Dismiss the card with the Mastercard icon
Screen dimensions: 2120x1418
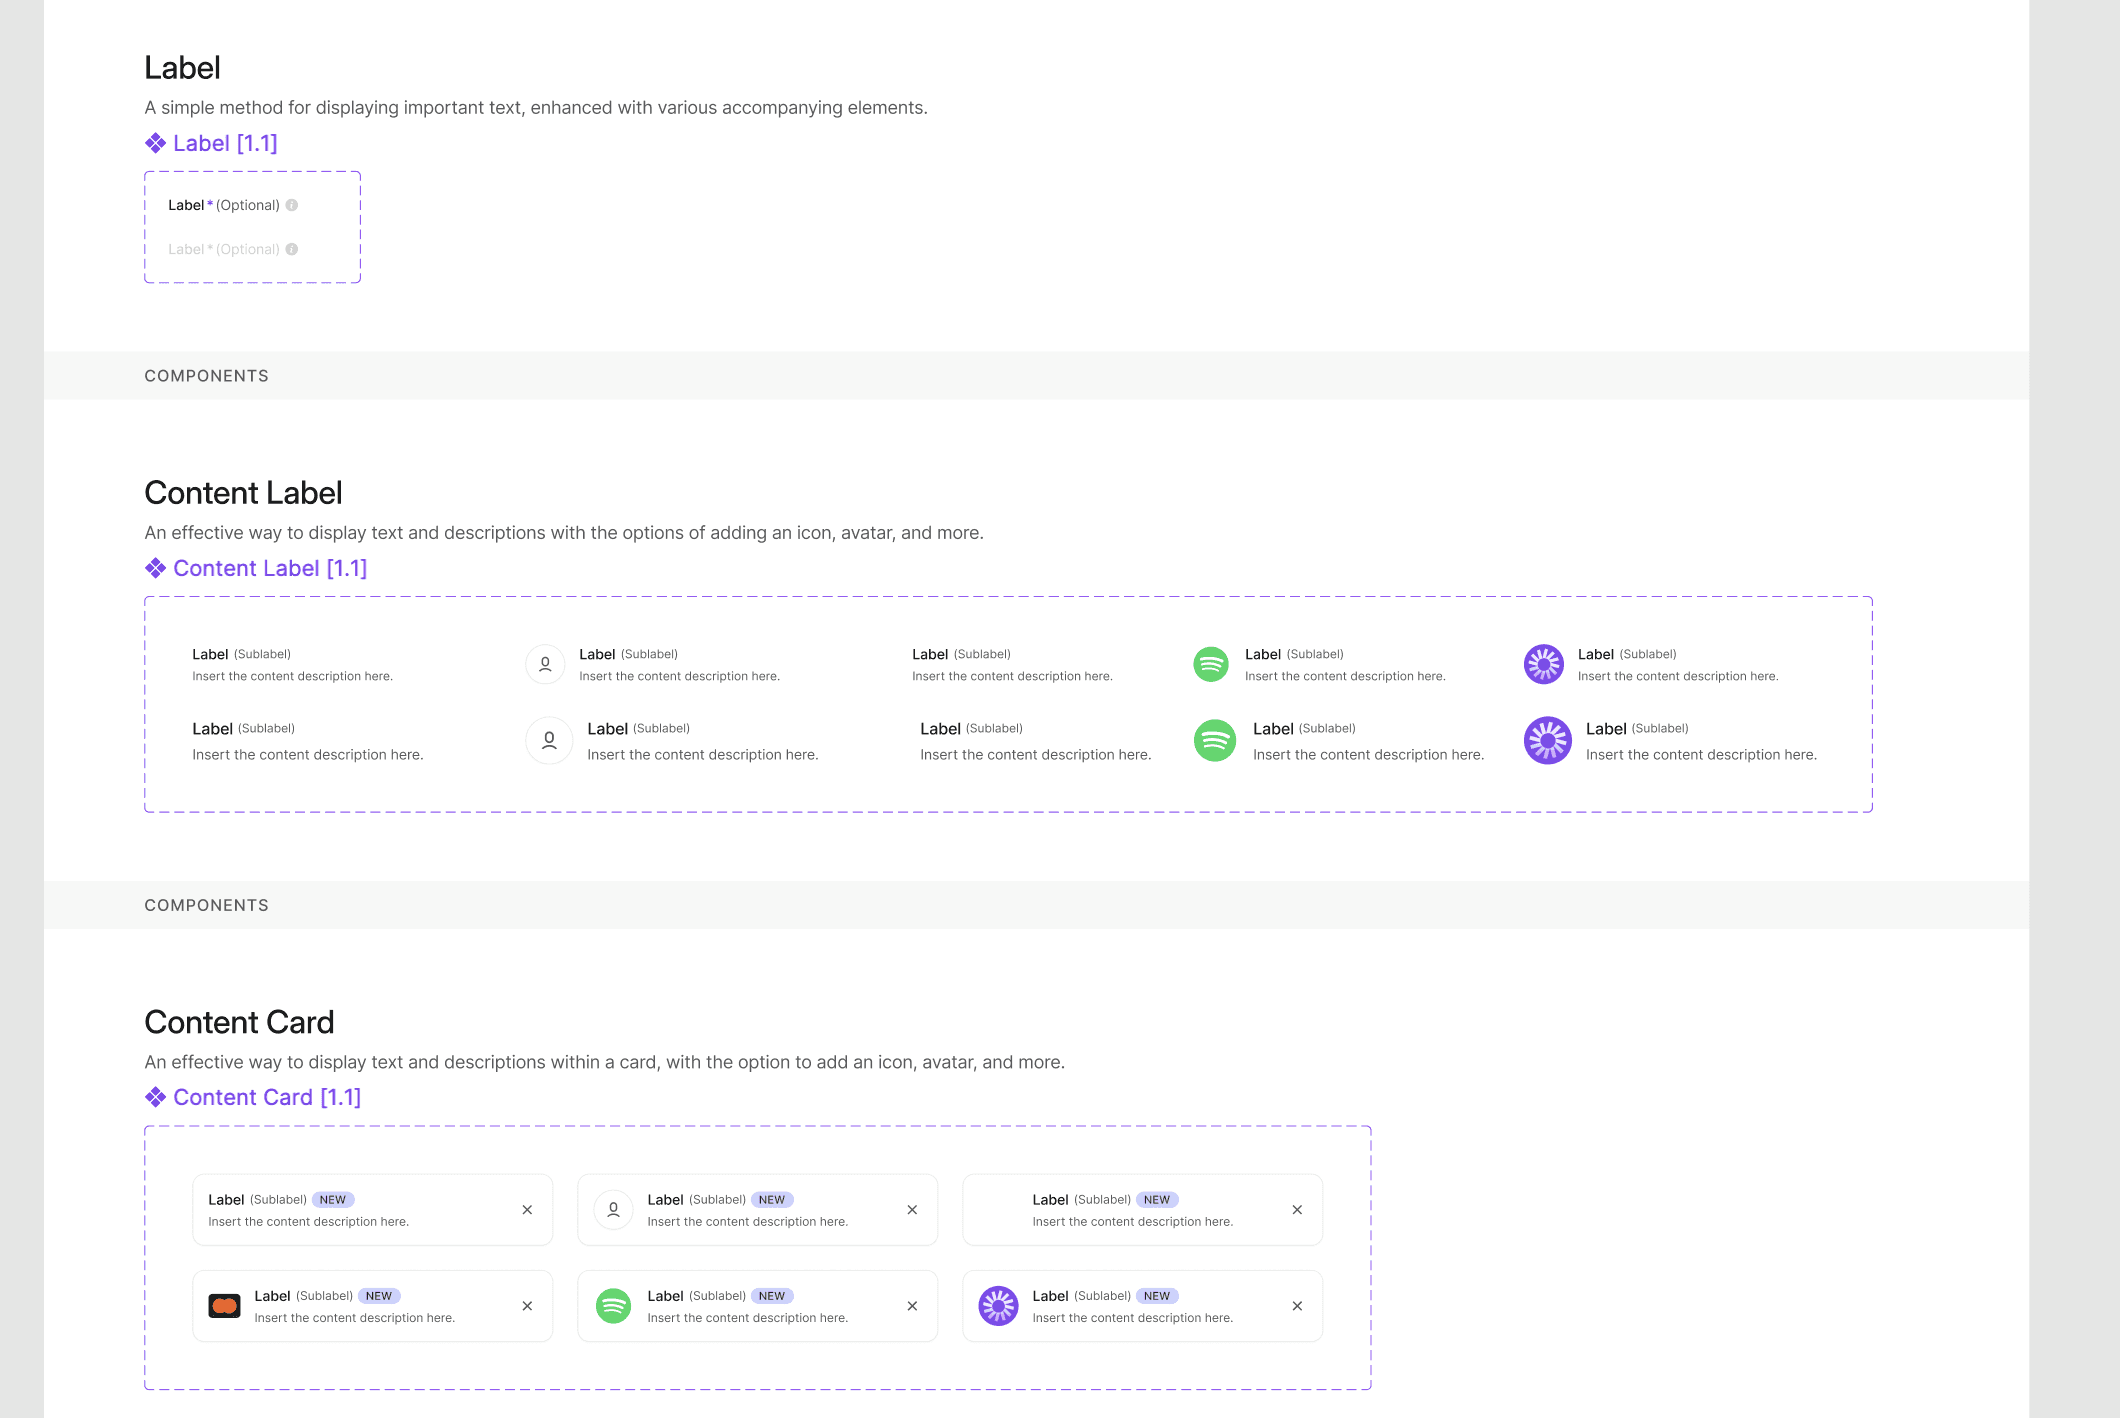pos(527,1306)
